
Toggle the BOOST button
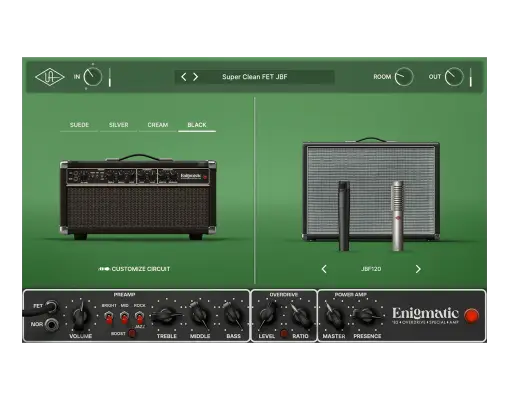click(x=132, y=333)
